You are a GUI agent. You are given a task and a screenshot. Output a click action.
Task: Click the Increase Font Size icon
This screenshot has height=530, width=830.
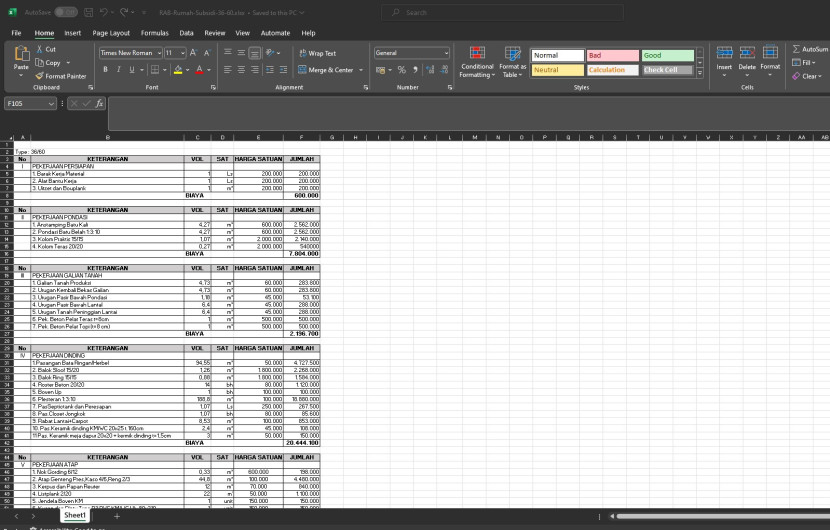click(x=194, y=53)
